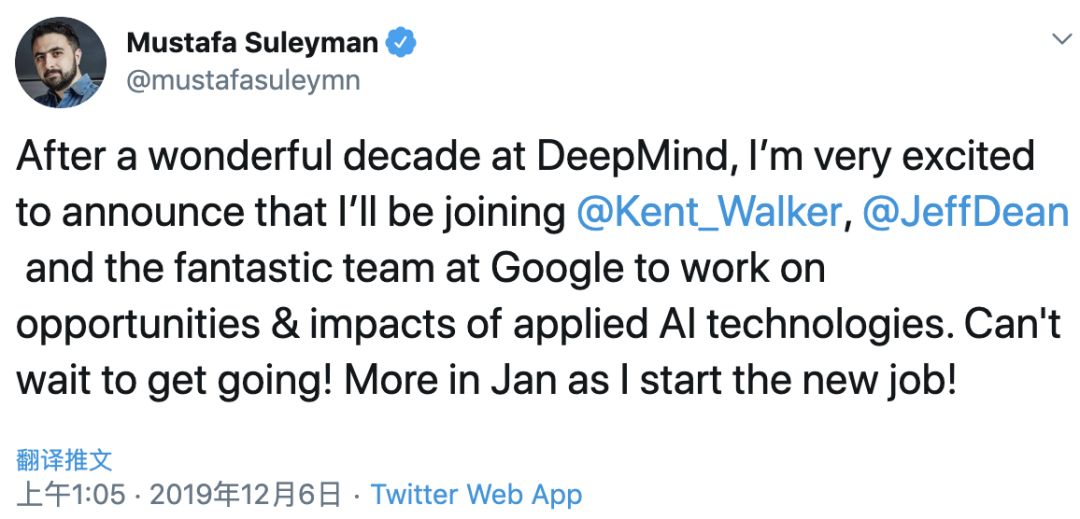Click the 上午1:05 timestamp
Viewport: 1080px width, 519px height.
coord(68,494)
